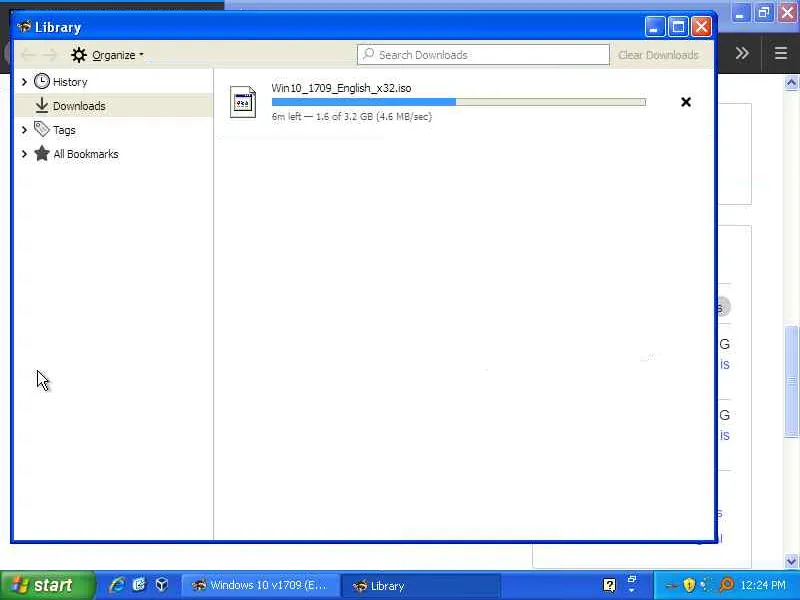Switch to Windows 10 v1709 taskbar button
This screenshot has height=600, width=800.
pos(261,585)
